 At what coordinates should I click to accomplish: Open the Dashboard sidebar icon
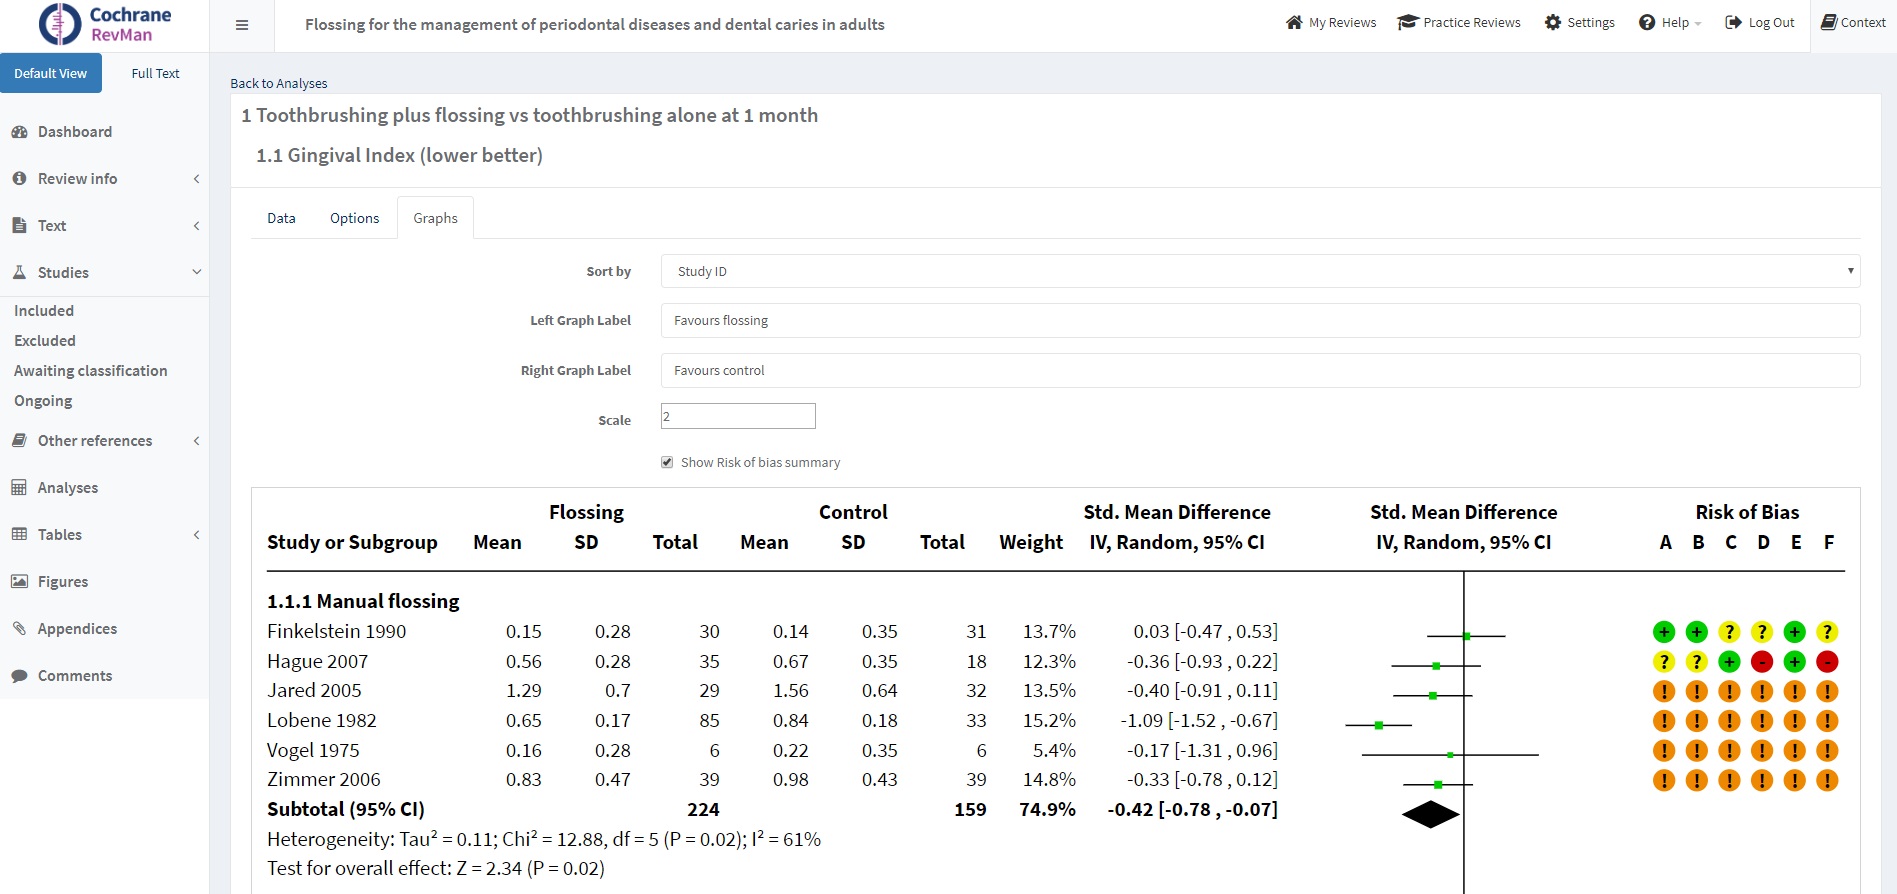[x=19, y=132]
